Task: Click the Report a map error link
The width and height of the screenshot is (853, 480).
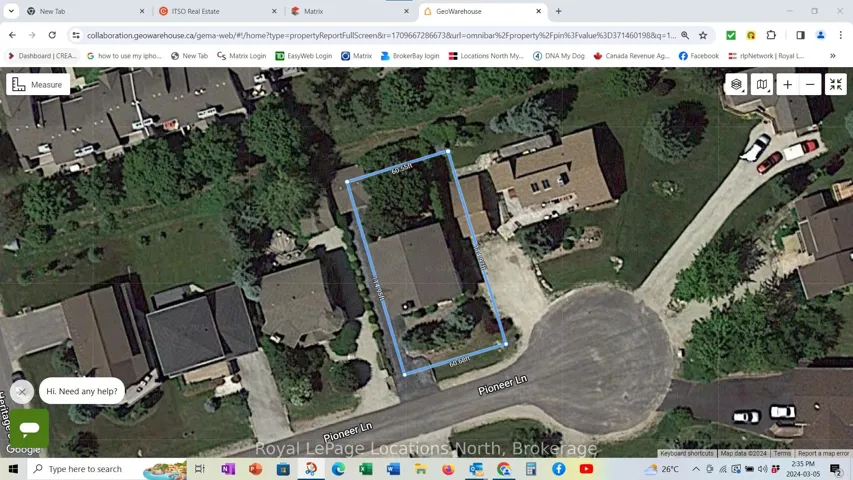Action: tap(823, 454)
